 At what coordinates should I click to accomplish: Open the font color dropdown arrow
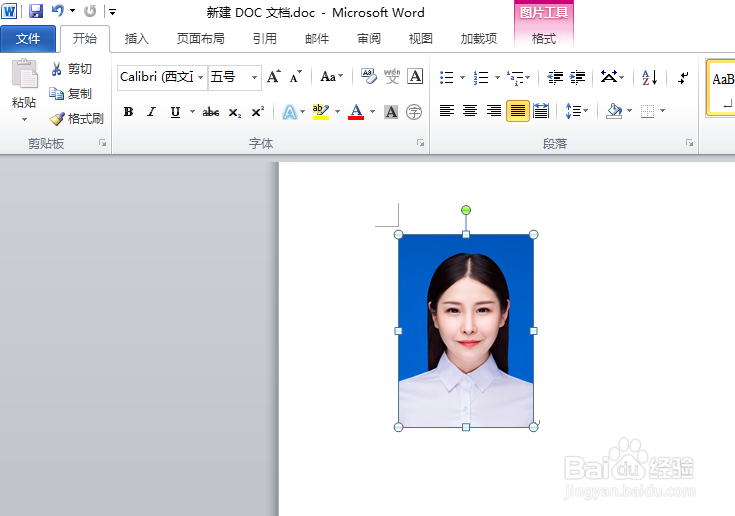[373, 112]
